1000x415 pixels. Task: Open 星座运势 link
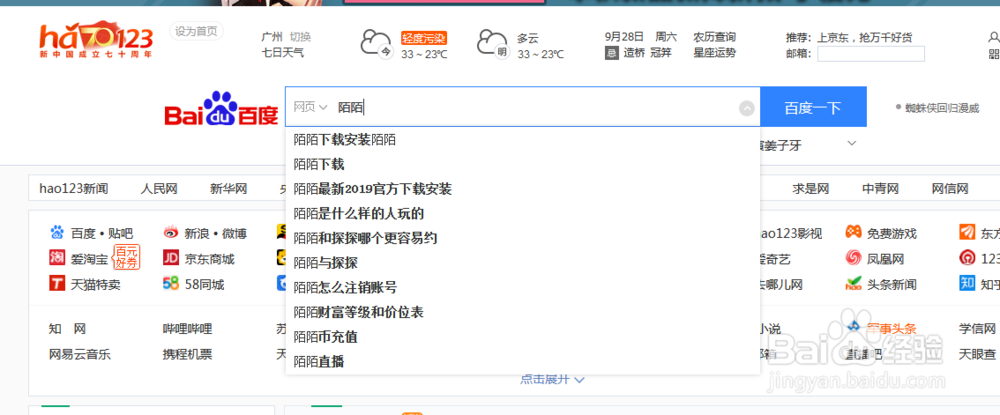[x=715, y=52]
